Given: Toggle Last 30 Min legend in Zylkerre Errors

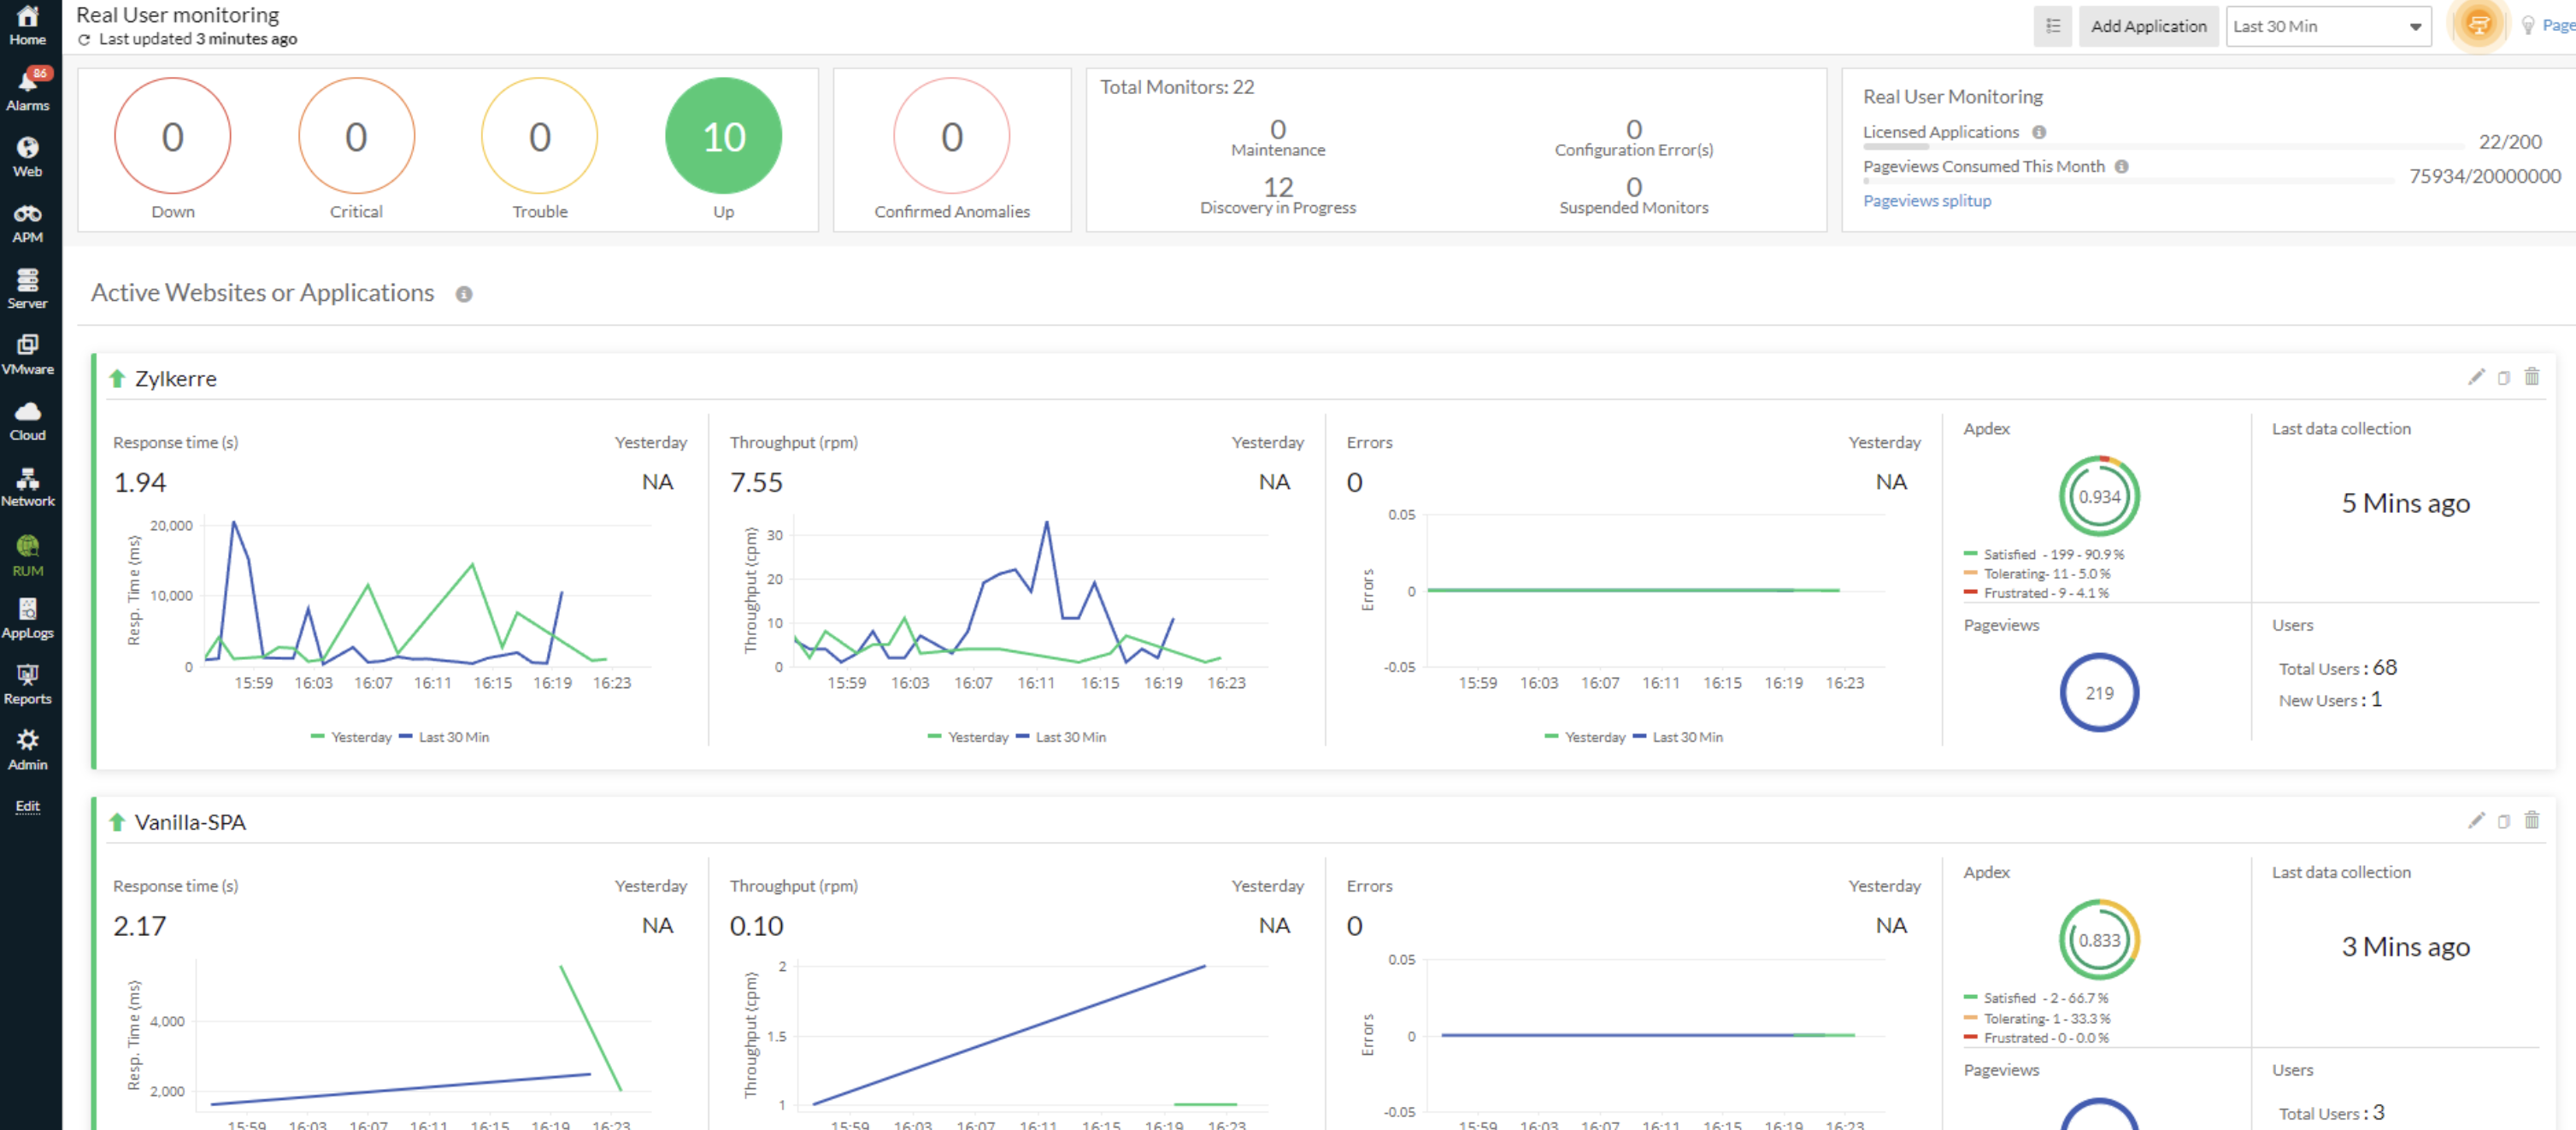Looking at the screenshot, I should (x=1677, y=737).
